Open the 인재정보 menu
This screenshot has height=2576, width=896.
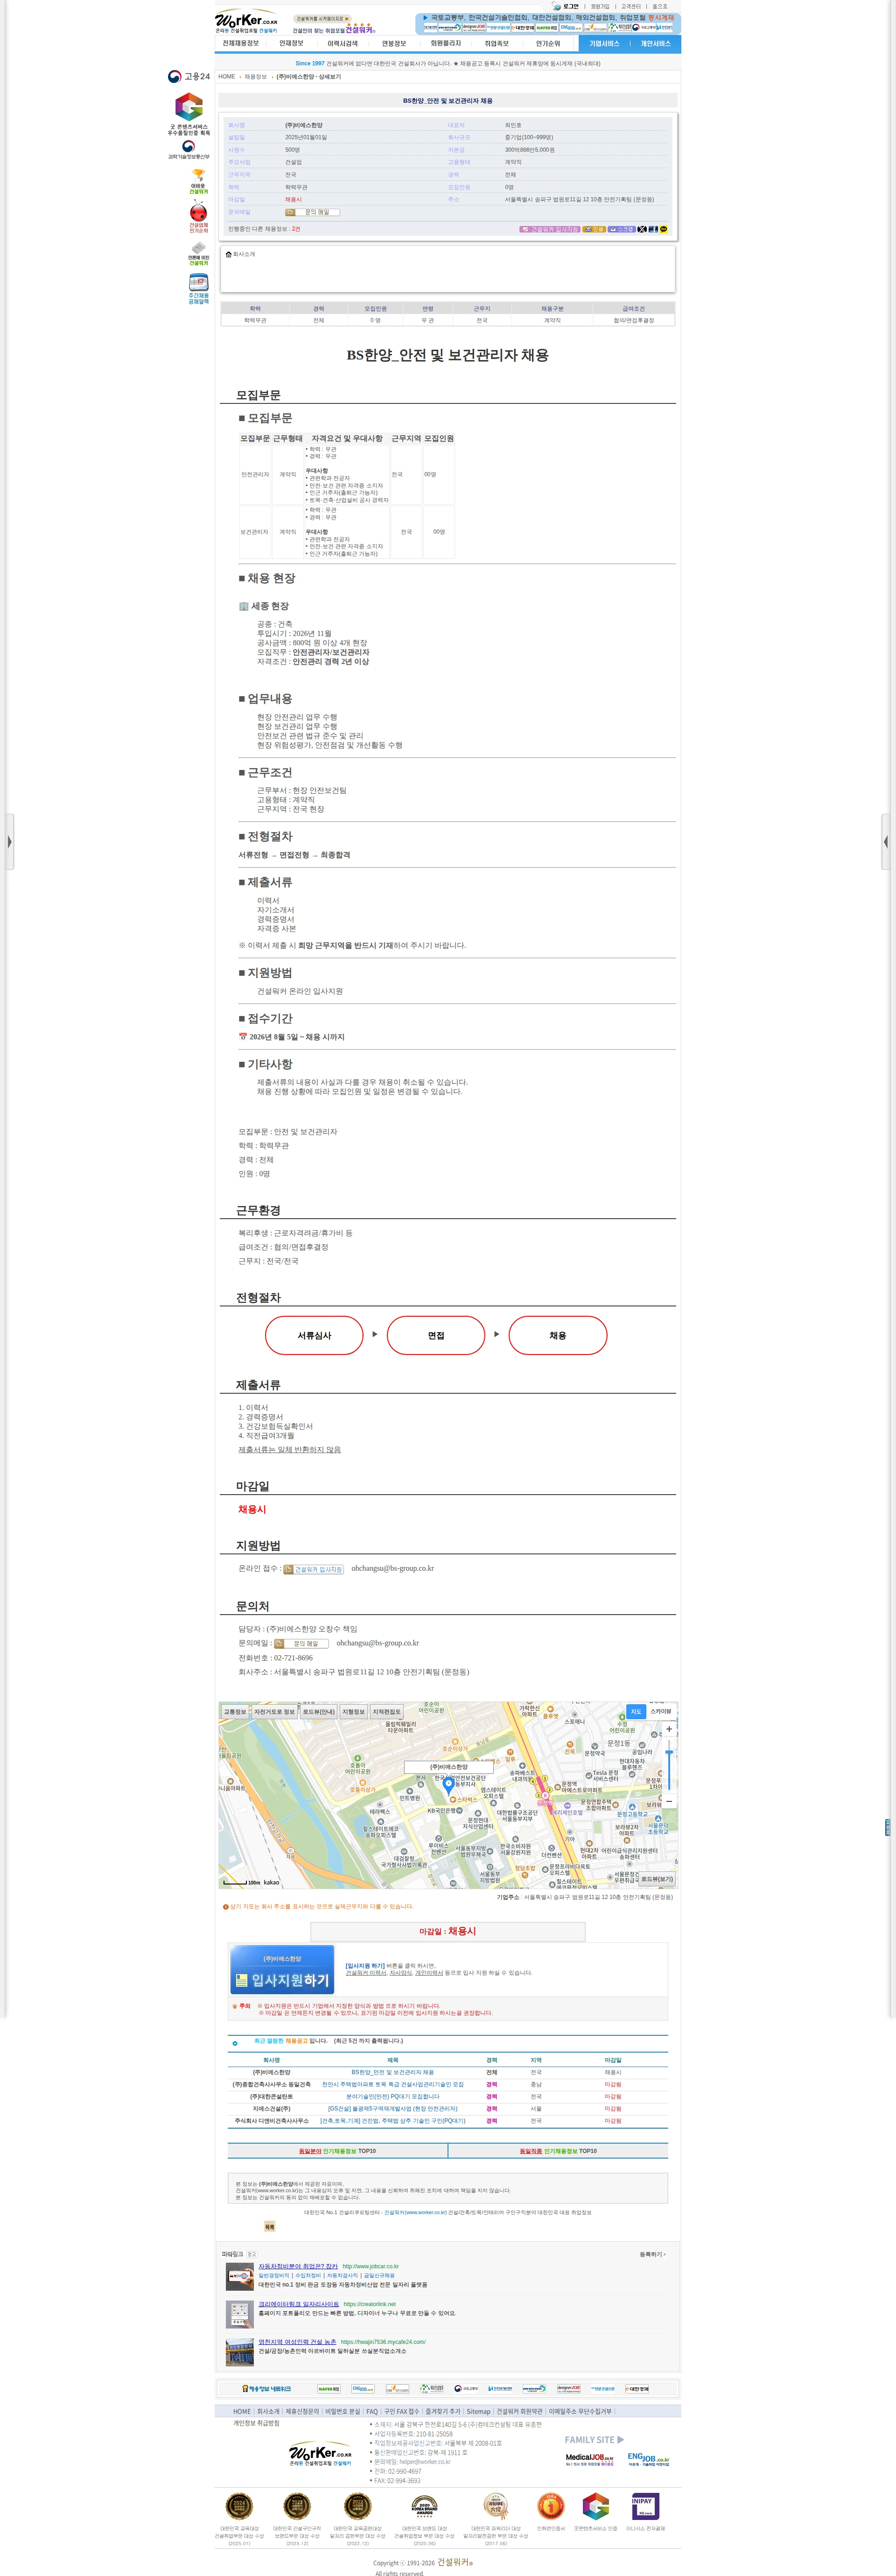(x=291, y=44)
